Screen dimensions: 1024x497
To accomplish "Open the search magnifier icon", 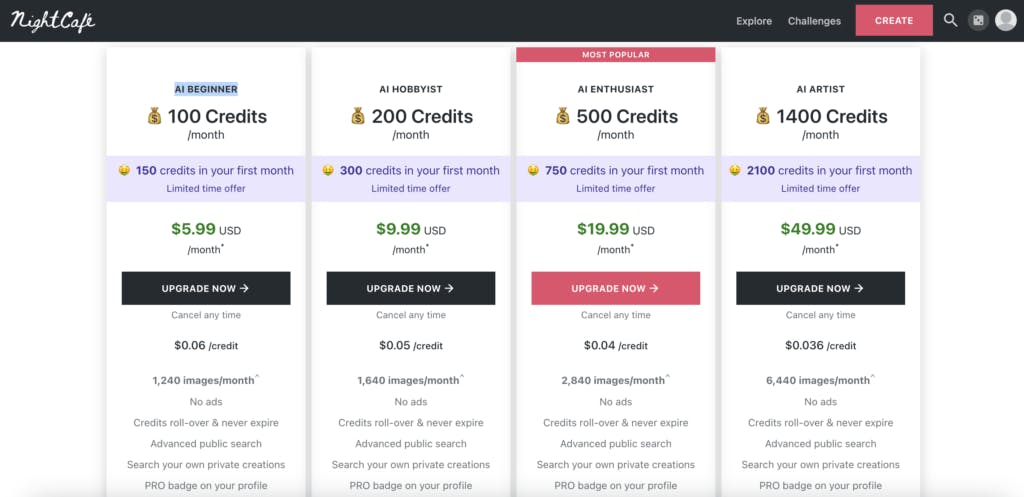I will pos(951,20).
